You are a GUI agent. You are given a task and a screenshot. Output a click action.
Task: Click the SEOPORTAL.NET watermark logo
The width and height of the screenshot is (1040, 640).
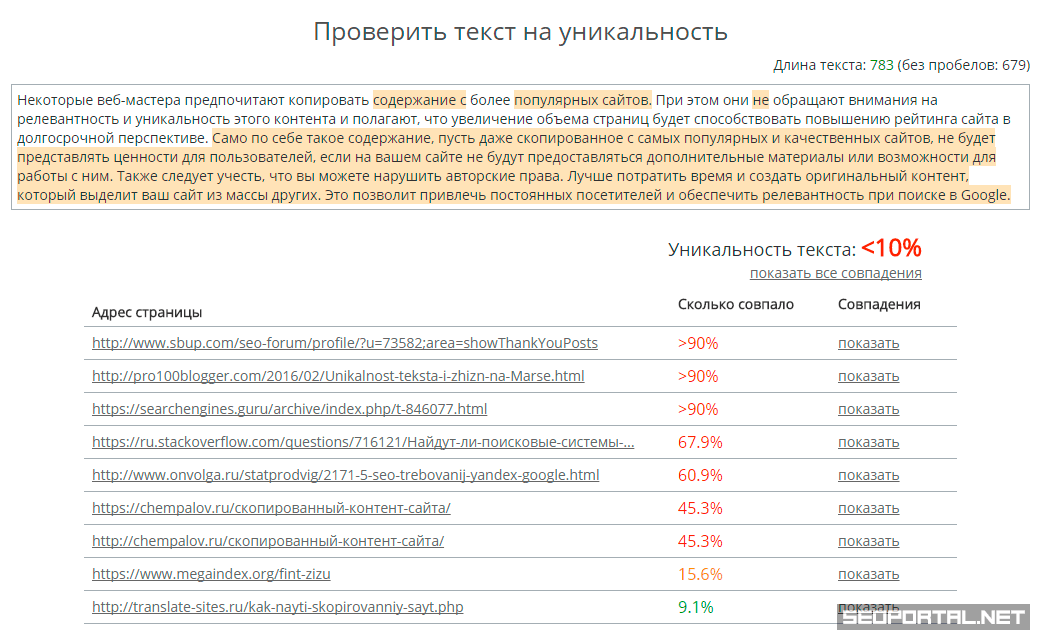(x=935, y=617)
